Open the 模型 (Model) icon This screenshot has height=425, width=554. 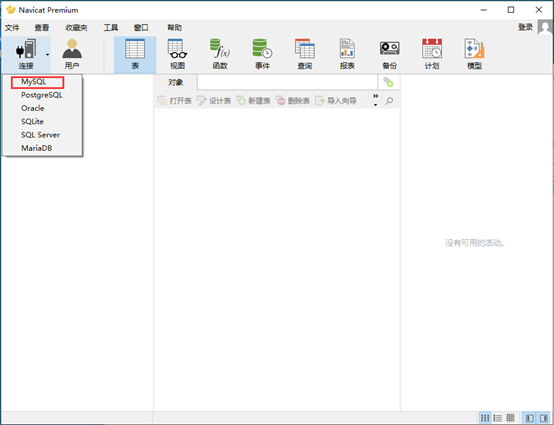474,54
